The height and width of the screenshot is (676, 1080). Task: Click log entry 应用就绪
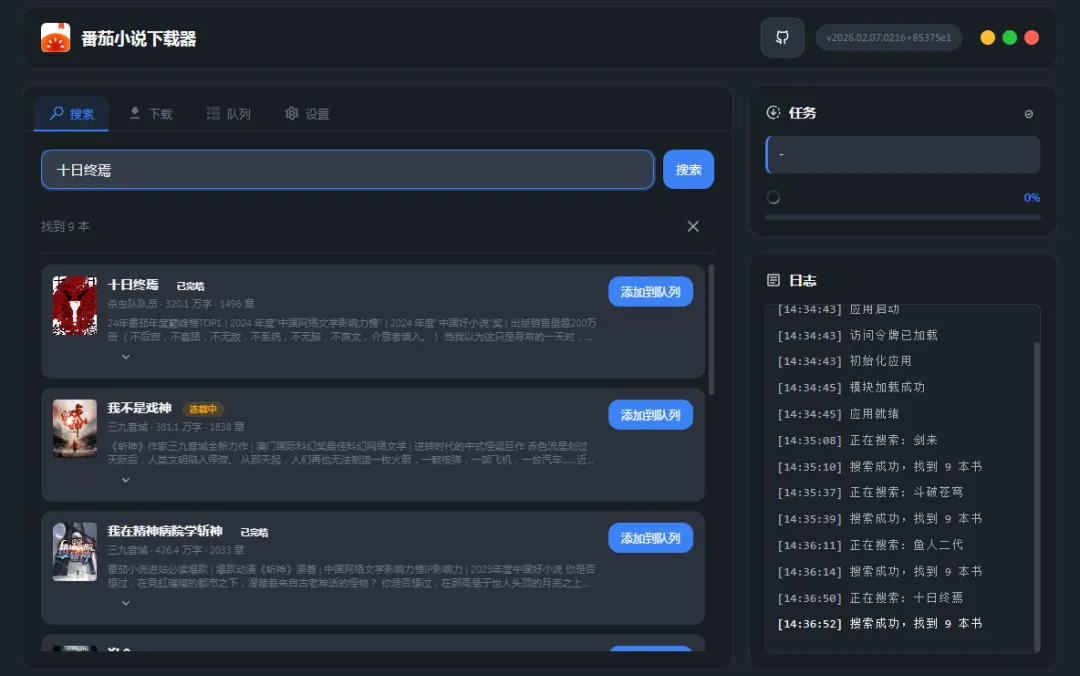(838, 413)
